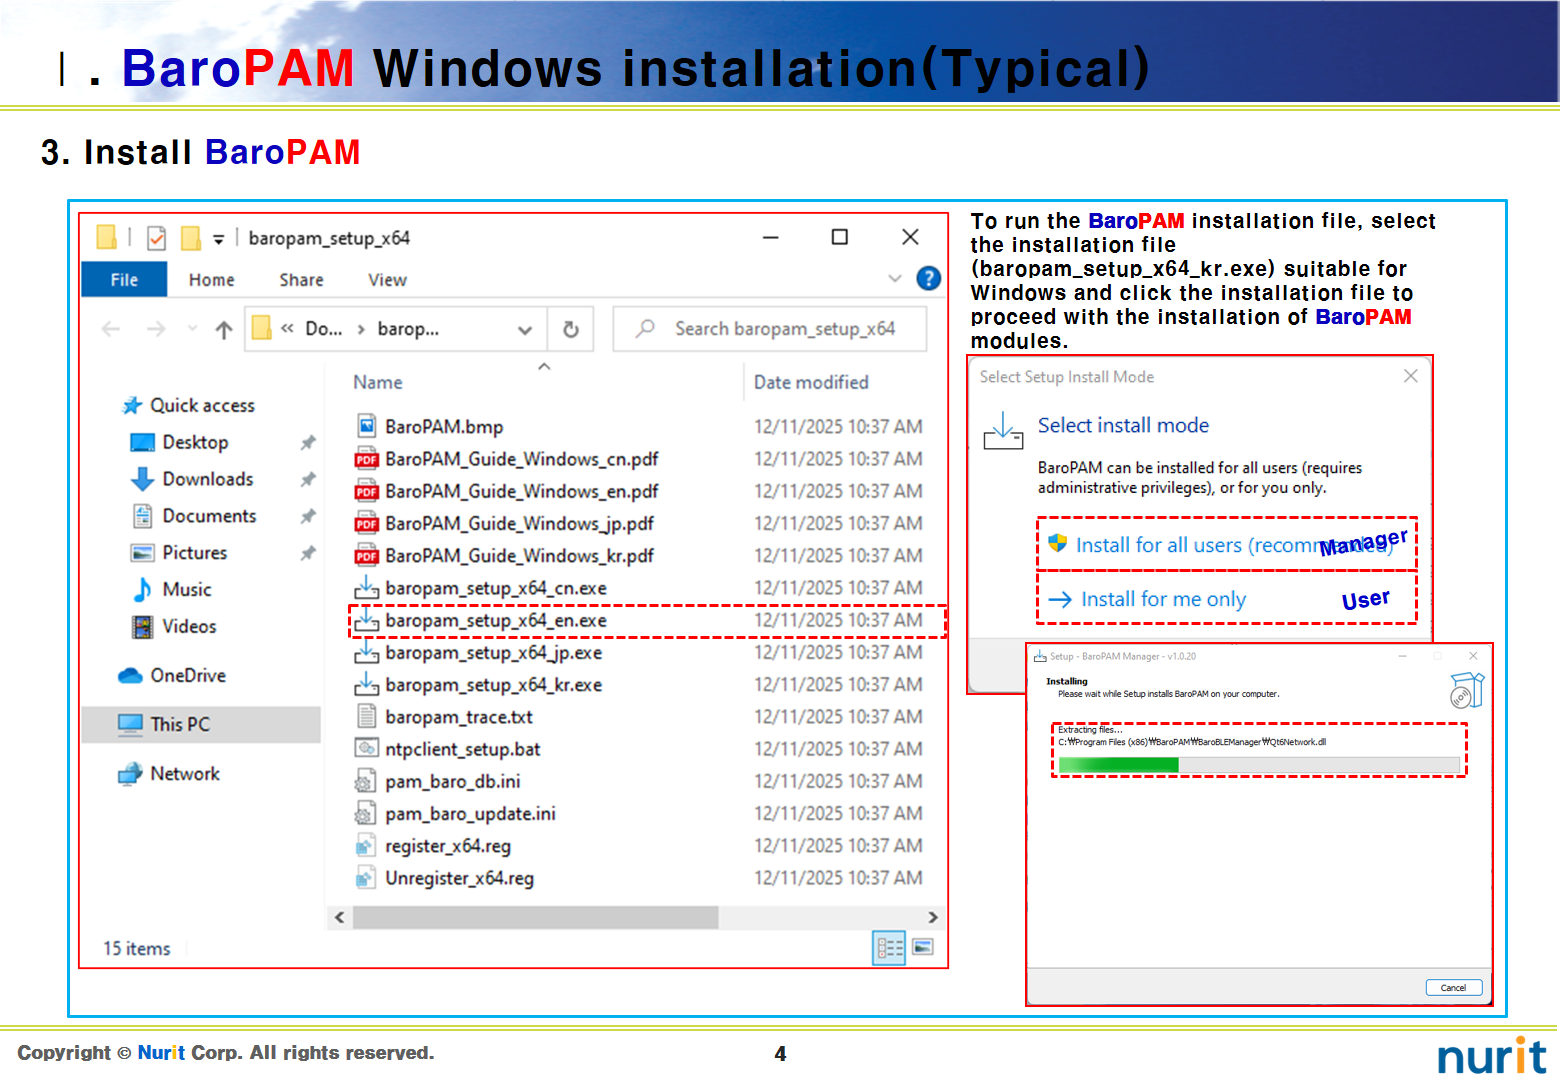Expand the ribbon with the chevron
This screenshot has width=1560, height=1080.
pos(895,279)
